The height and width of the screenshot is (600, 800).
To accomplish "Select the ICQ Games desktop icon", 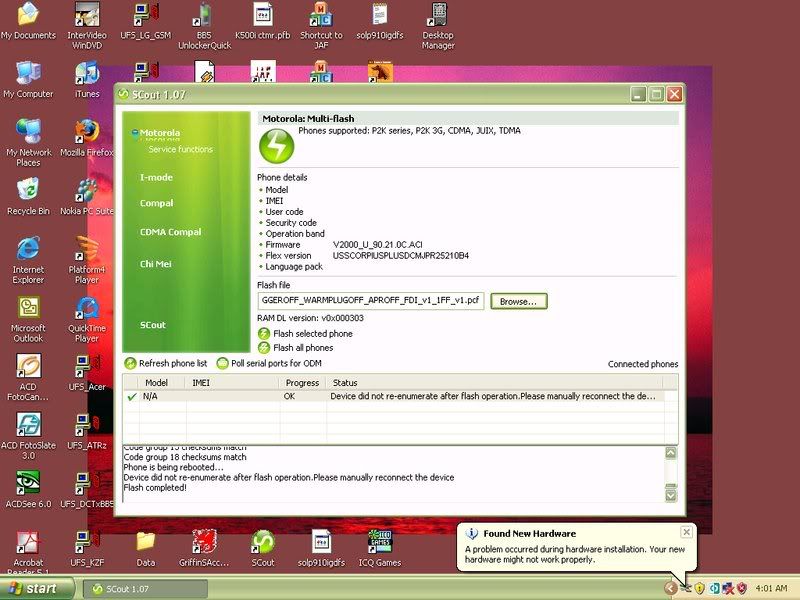I will tap(380, 549).
